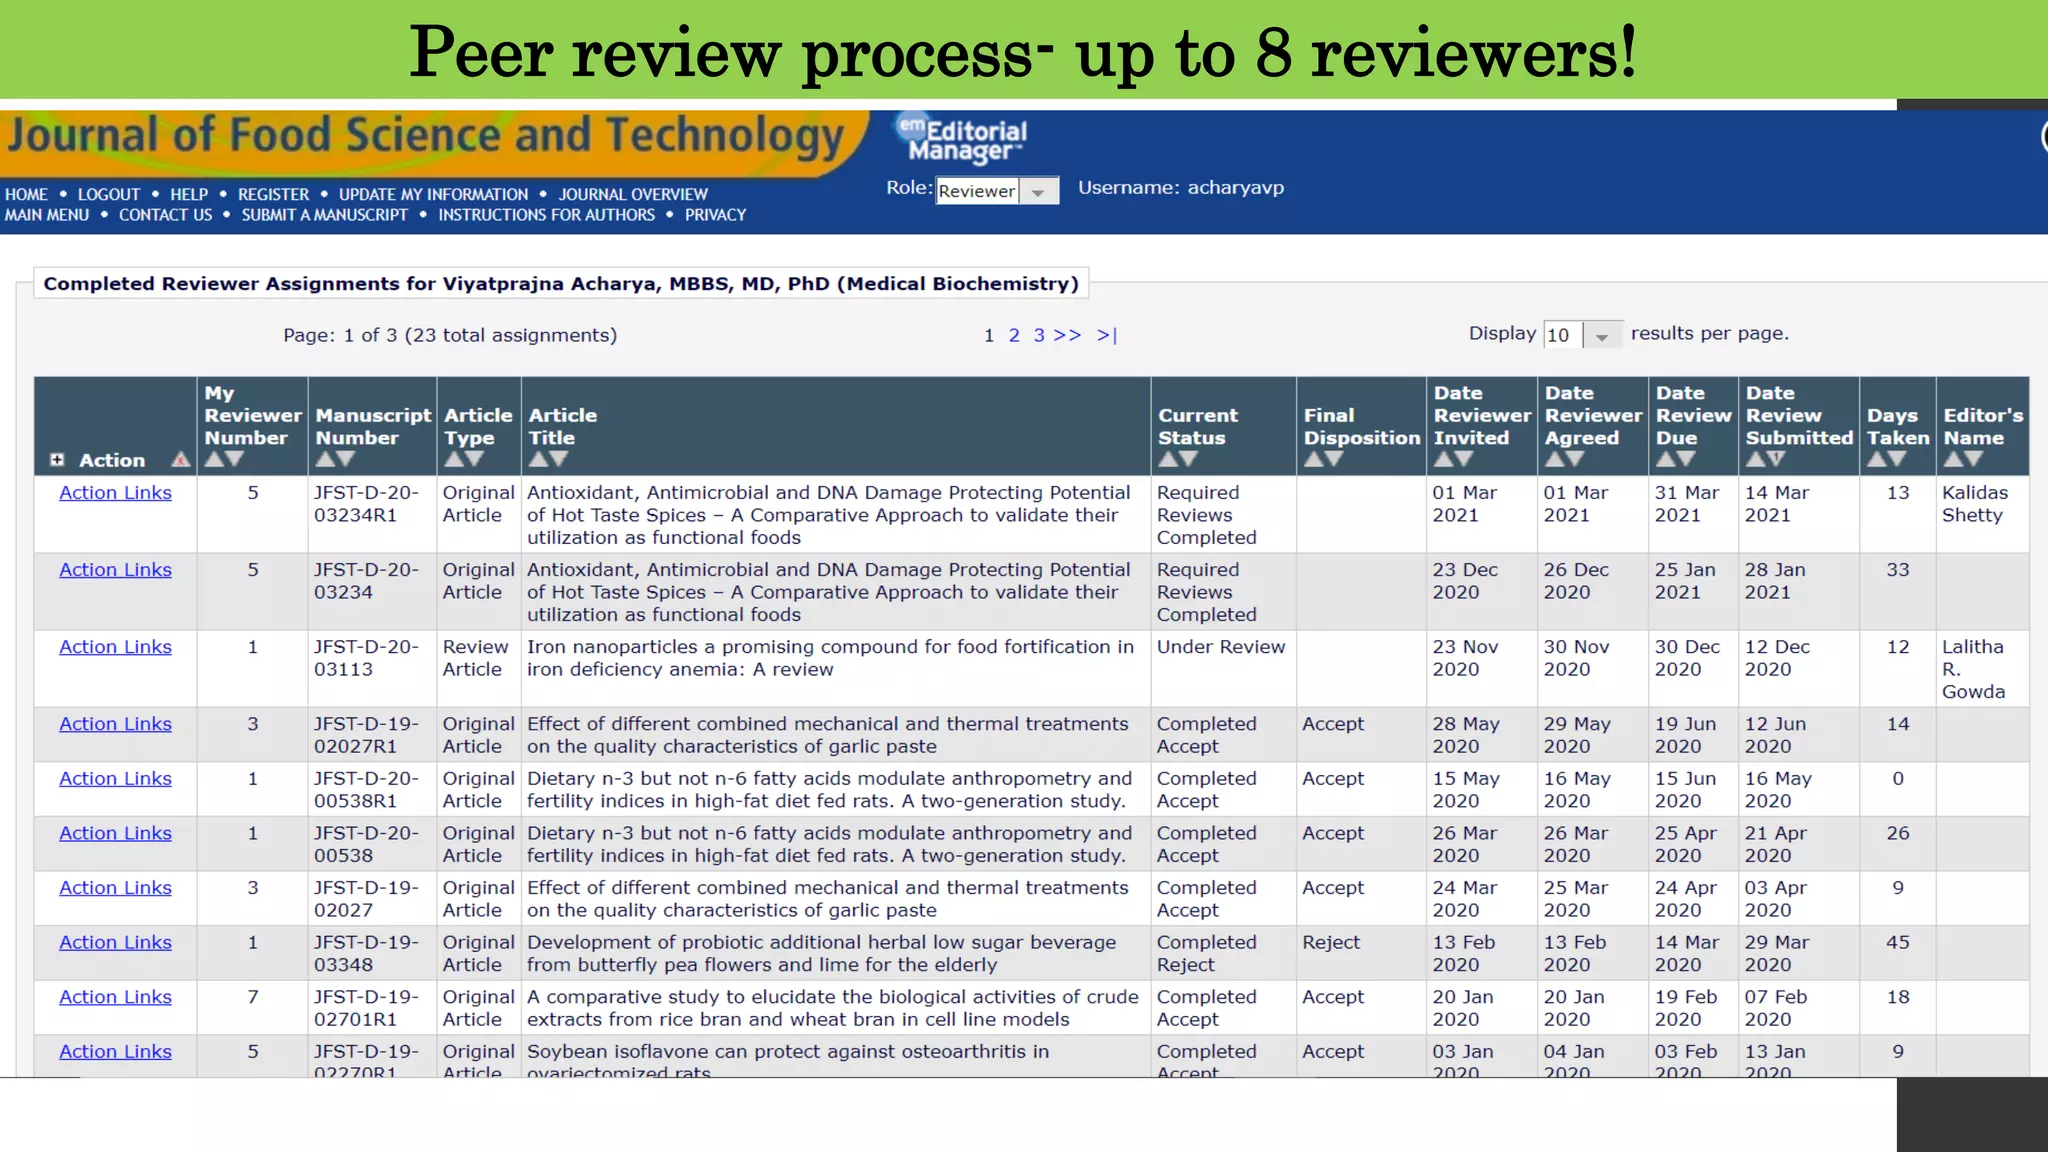This screenshot has height=1152, width=2048.
Task: Click the Editorial Manager logo
Action: (x=961, y=140)
